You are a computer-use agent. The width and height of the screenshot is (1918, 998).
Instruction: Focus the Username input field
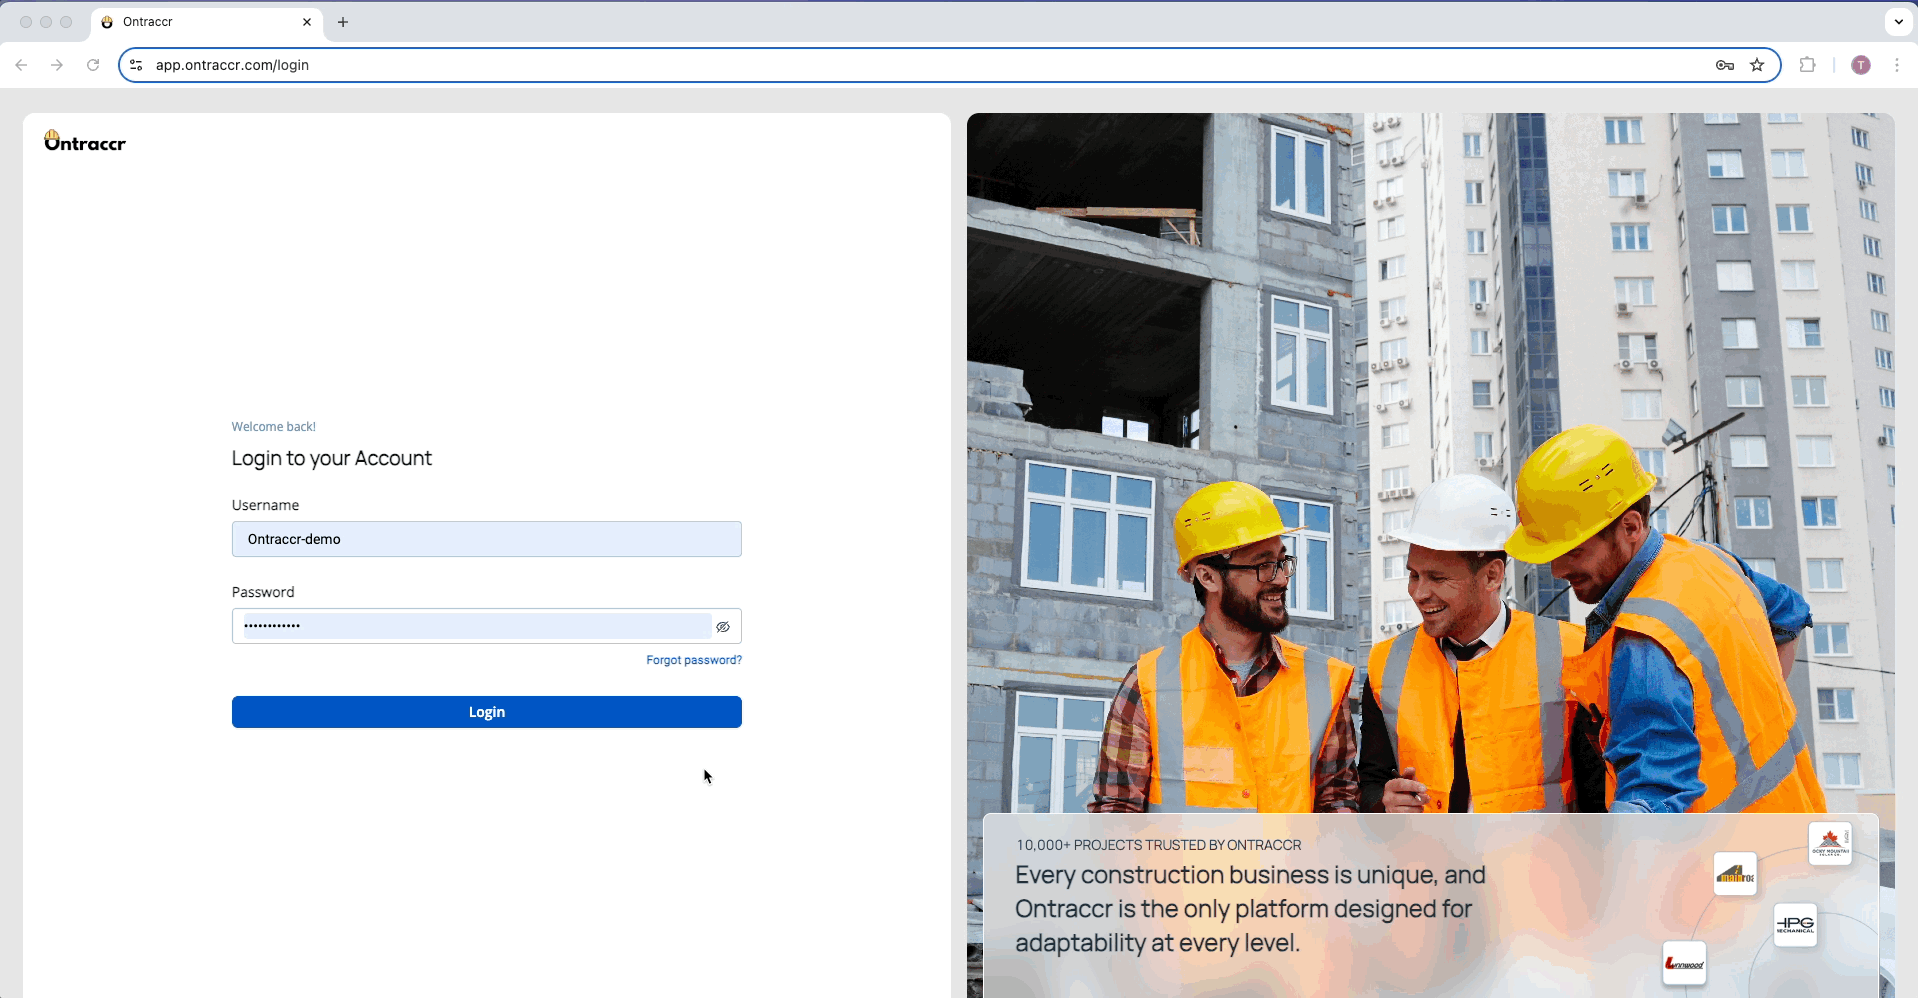coord(487,539)
